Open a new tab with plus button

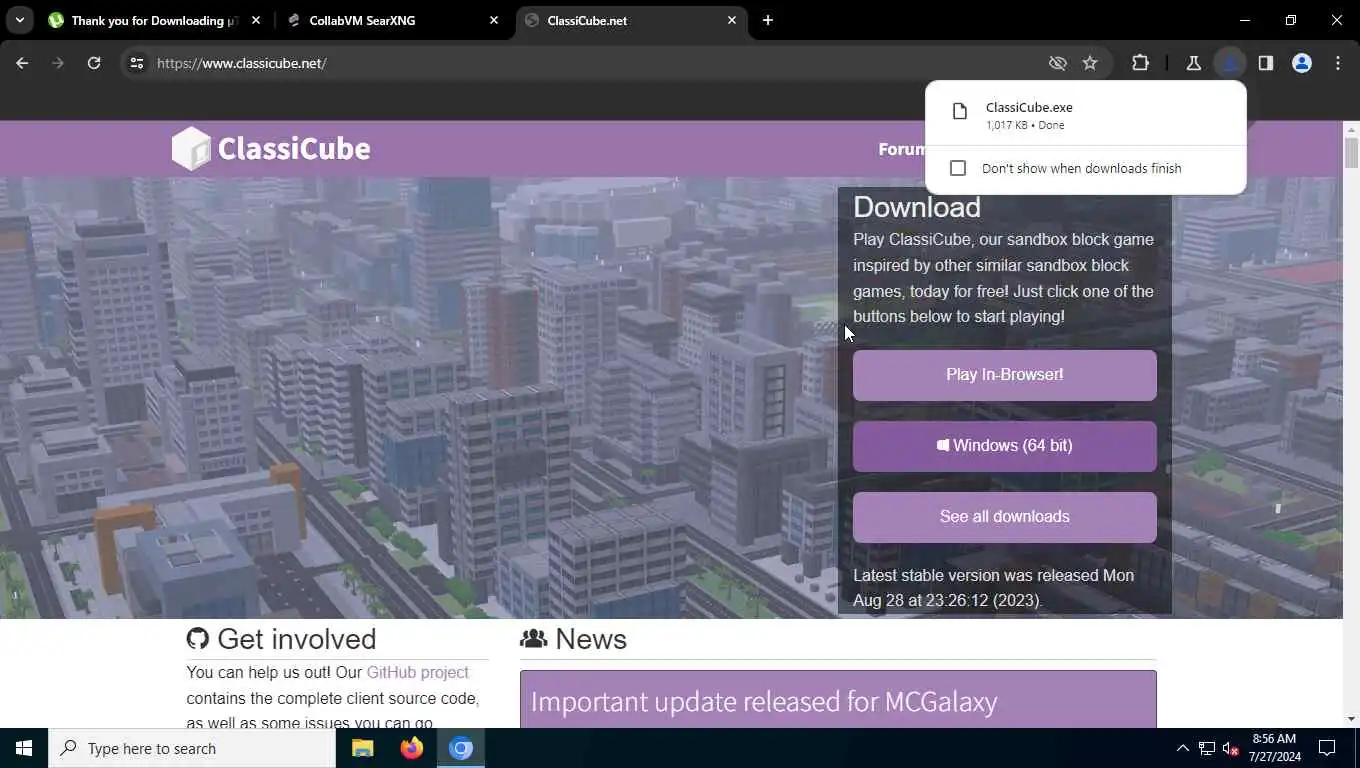[767, 20]
